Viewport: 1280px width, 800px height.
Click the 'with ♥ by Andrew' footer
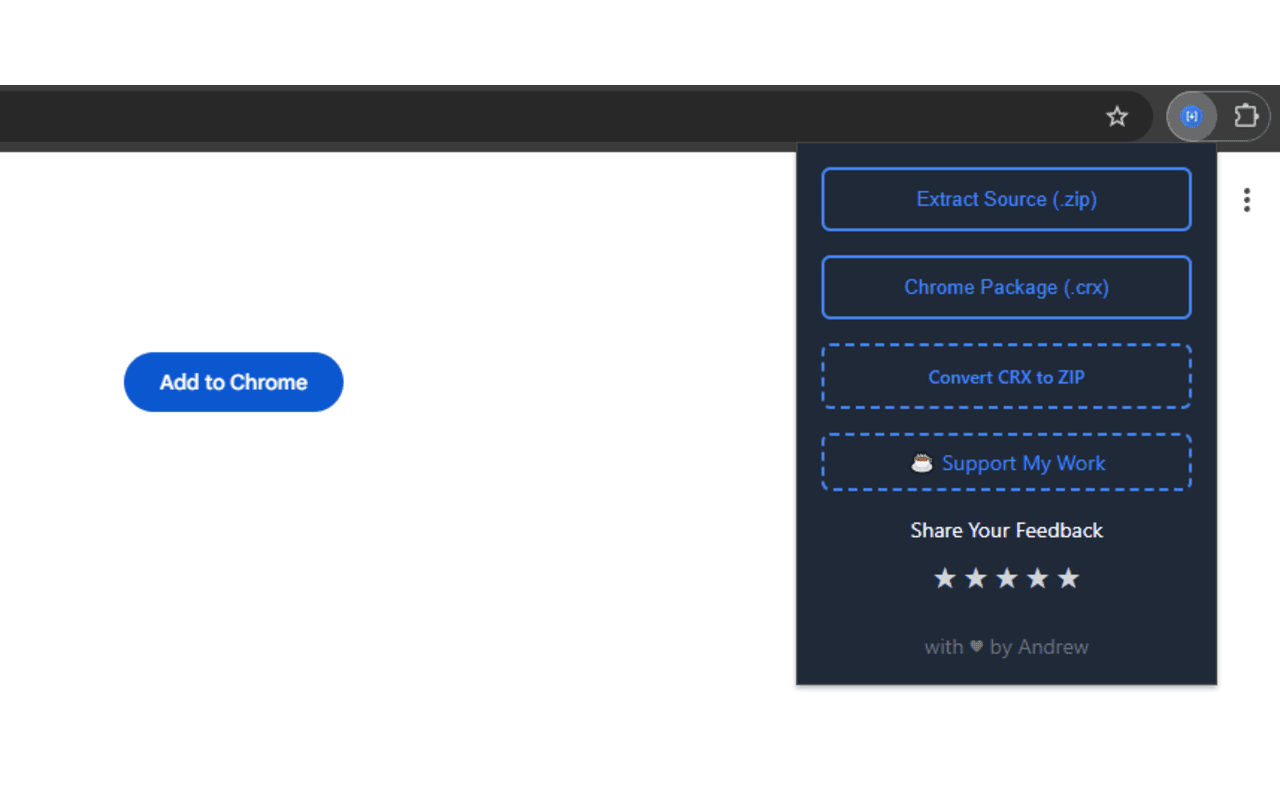click(x=1006, y=647)
